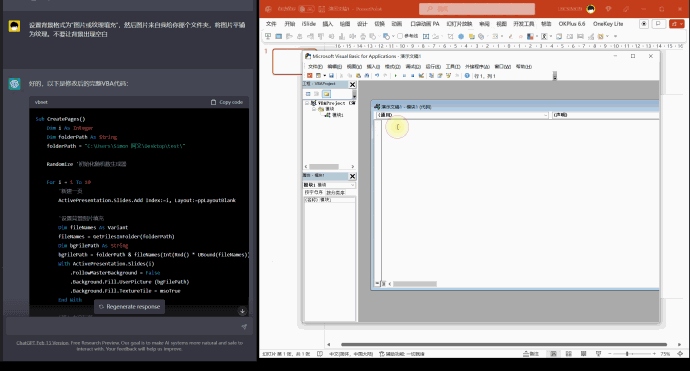690x371 pixels.
Task: Click the zoom out minus button
Action: click(609, 354)
